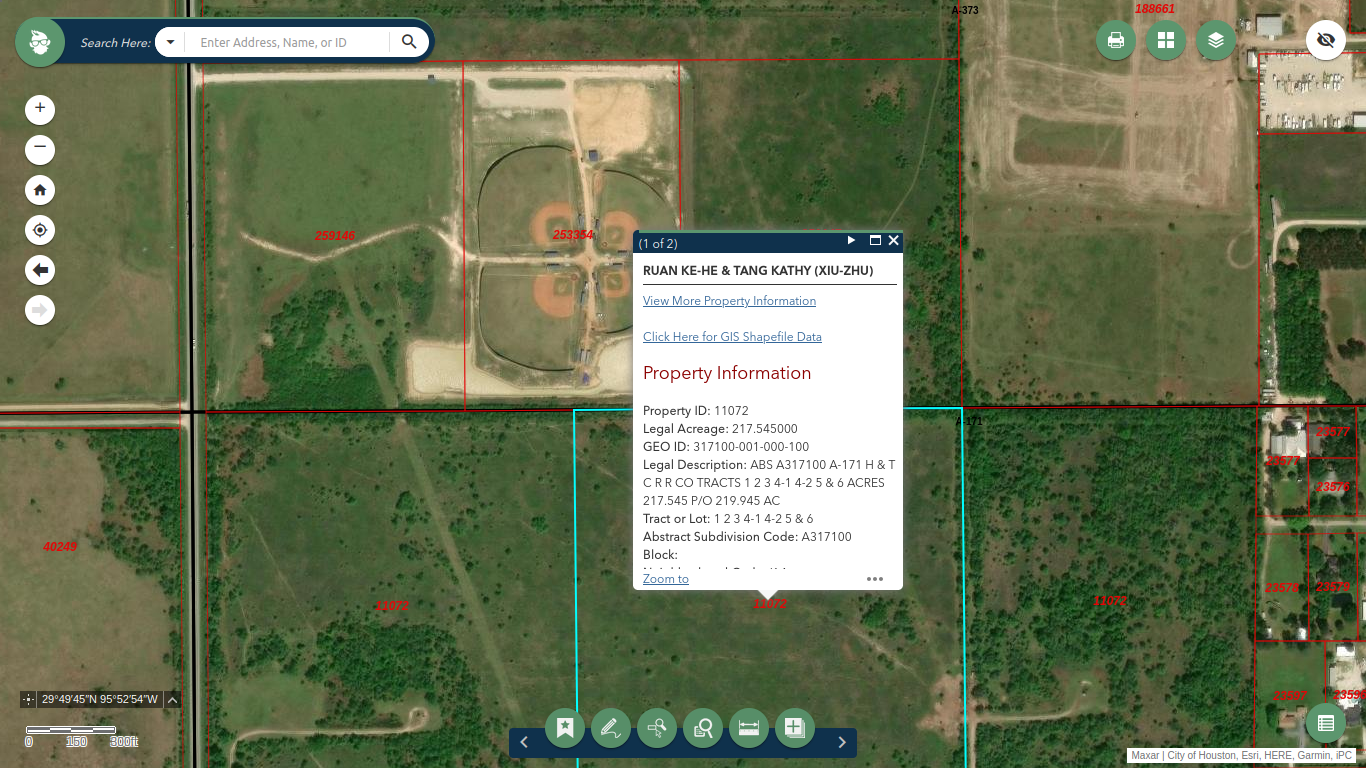Open the search source dropdown arrow
The height and width of the screenshot is (768, 1366).
coord(171,42)
